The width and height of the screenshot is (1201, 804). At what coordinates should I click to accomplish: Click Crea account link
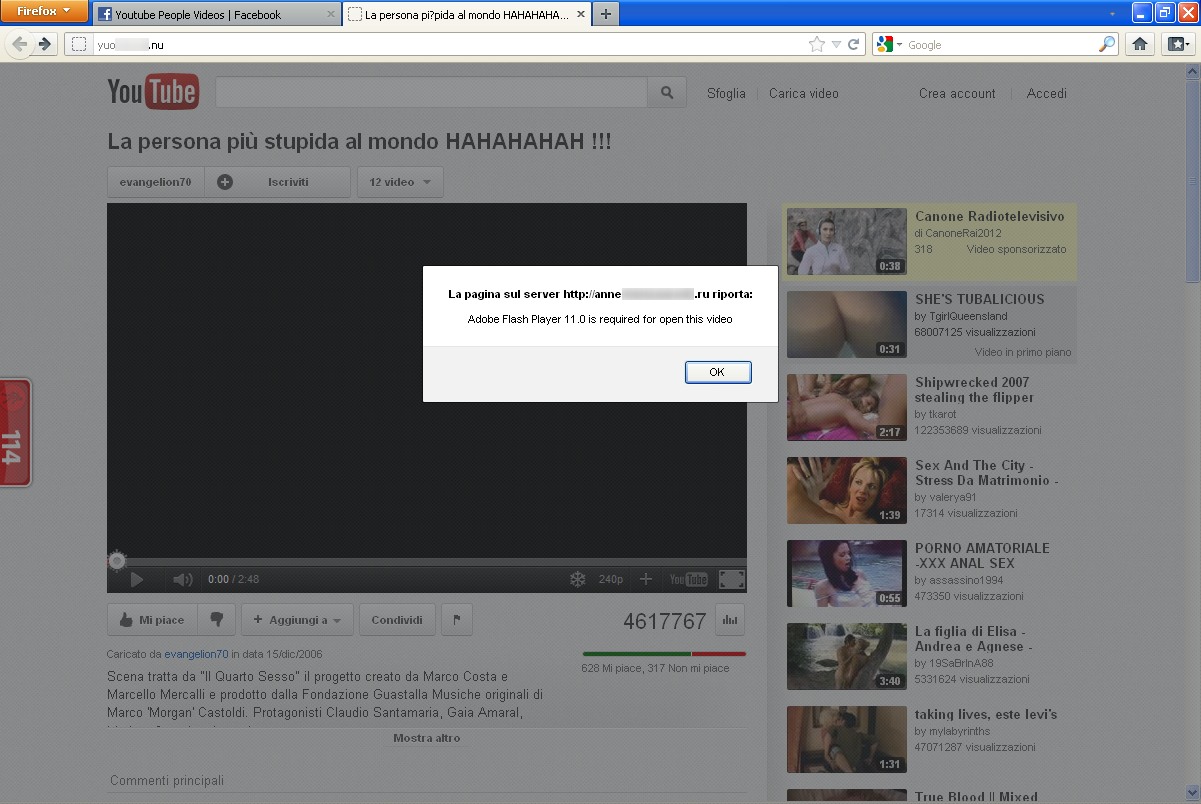click(957, 93)
